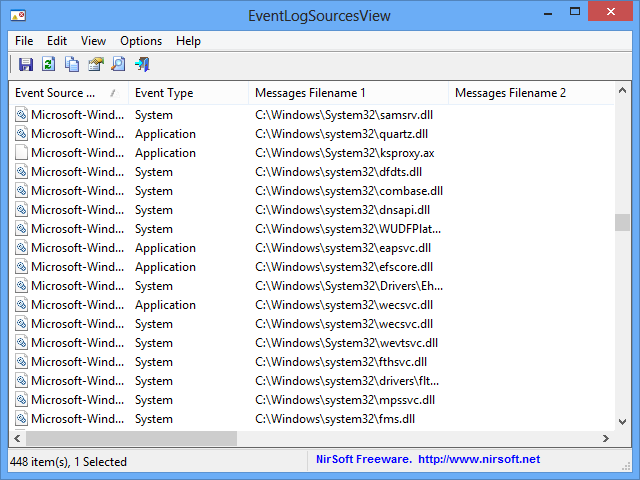Click the row icon next to WUDFPlat... entry
Image resolution: width=640 pixels, height=480 pixels.
21,229
